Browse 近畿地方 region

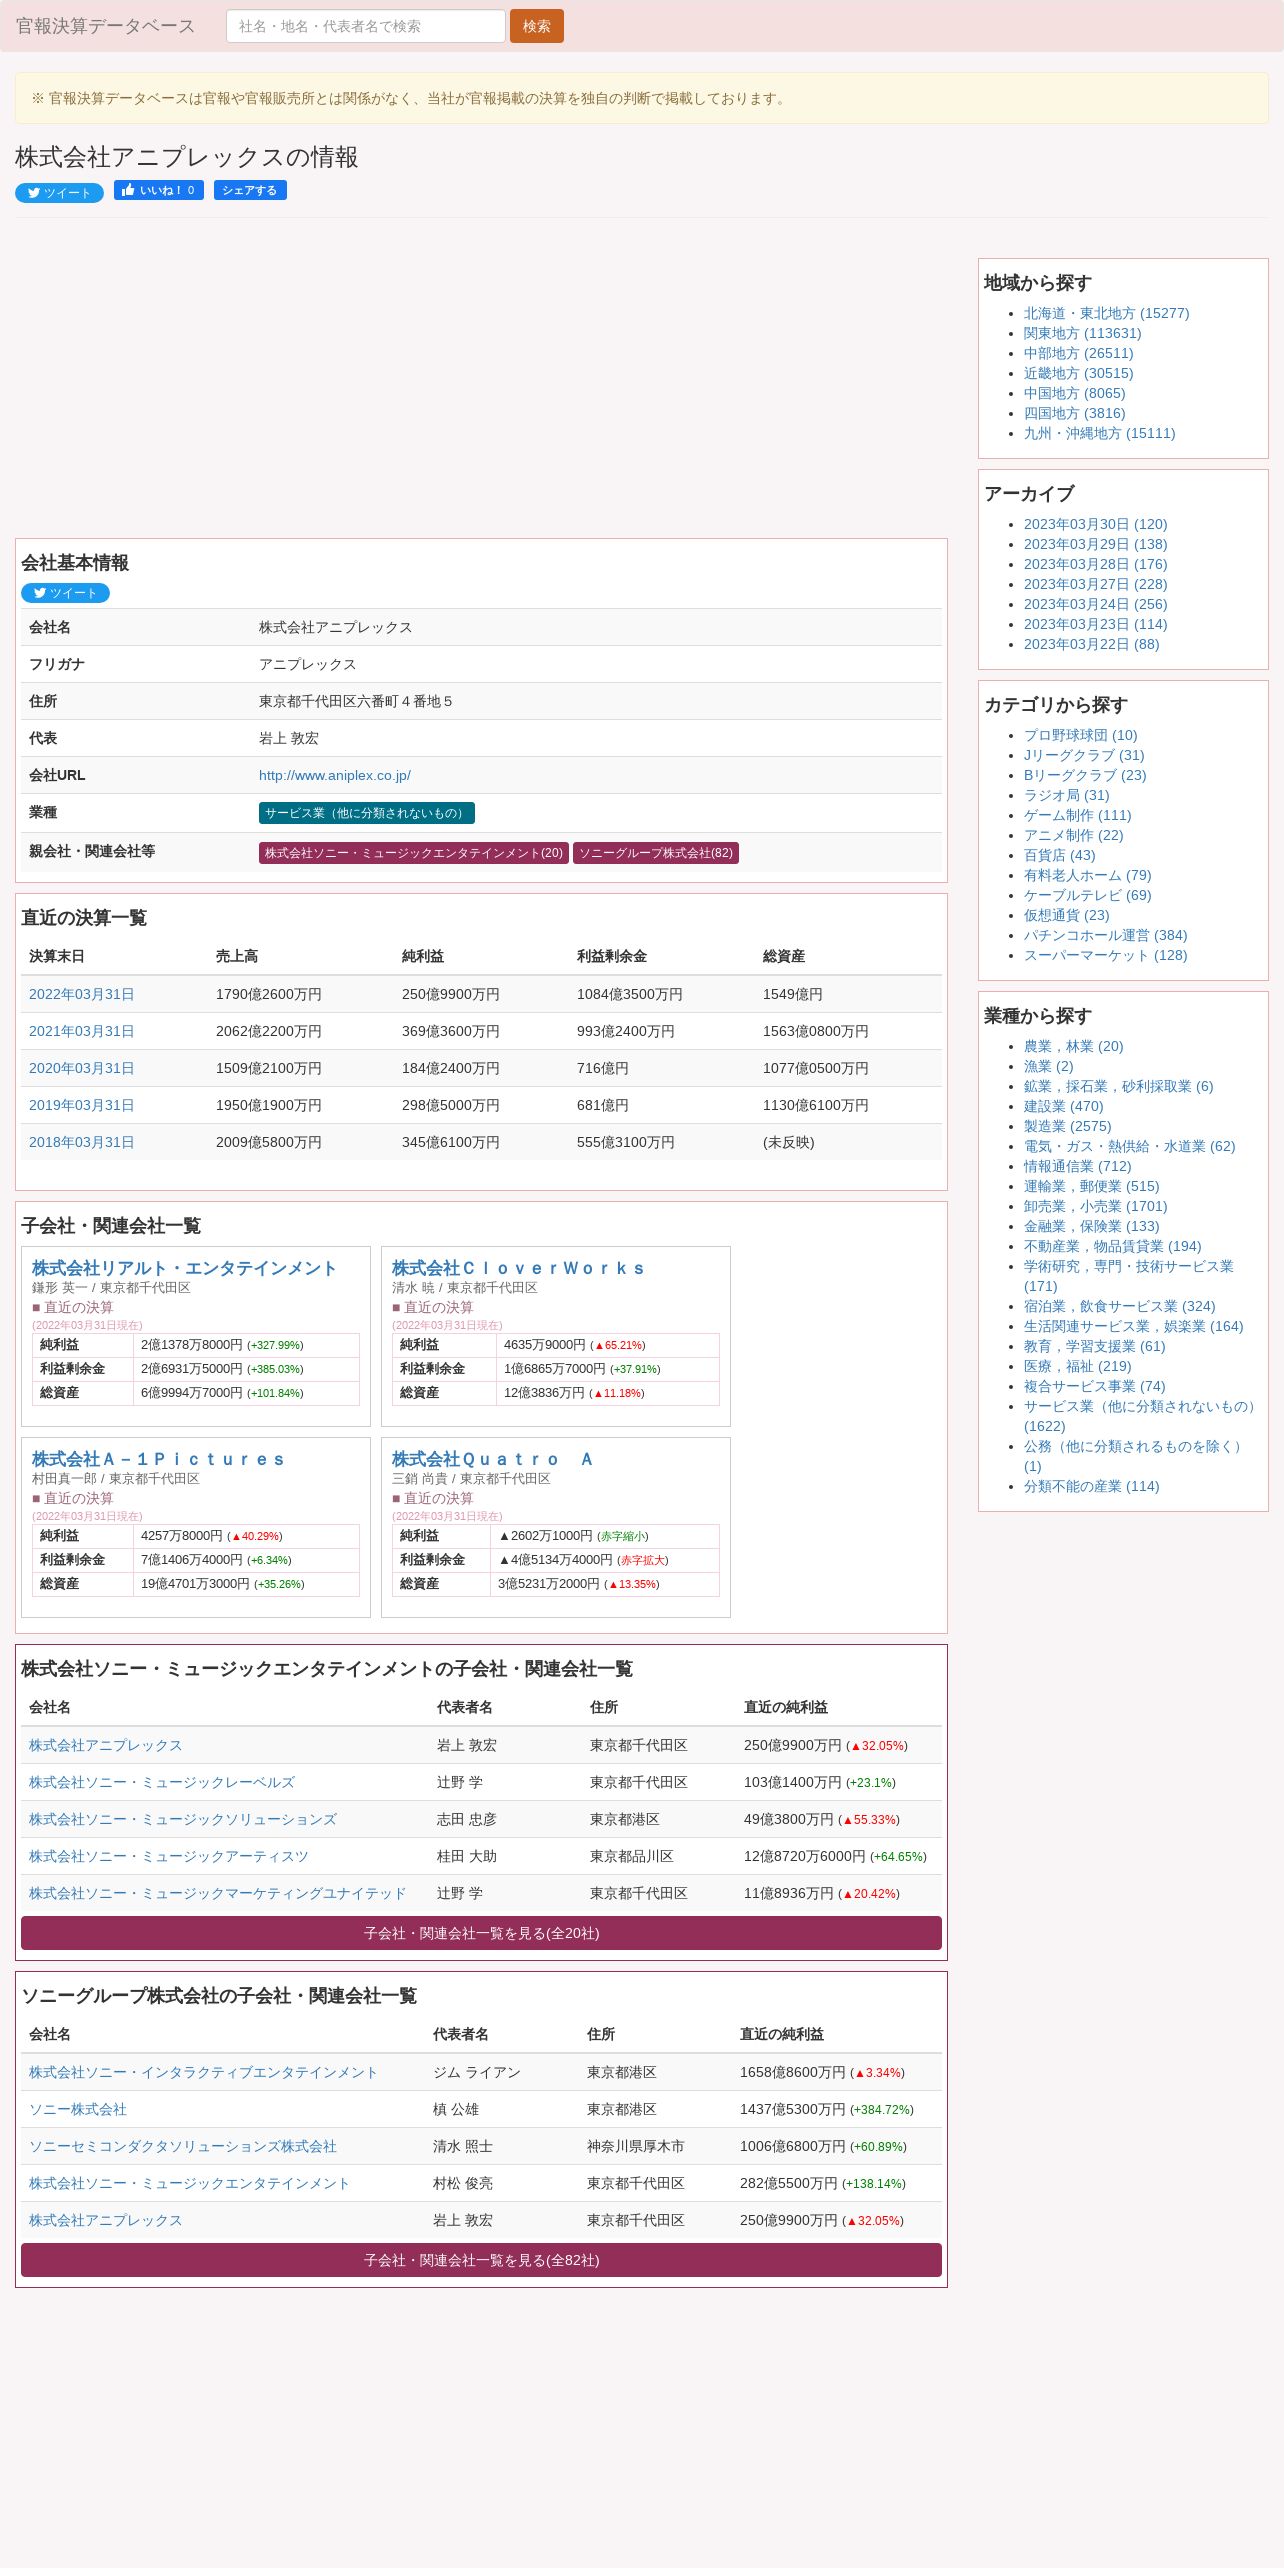tap(1078, 373)
